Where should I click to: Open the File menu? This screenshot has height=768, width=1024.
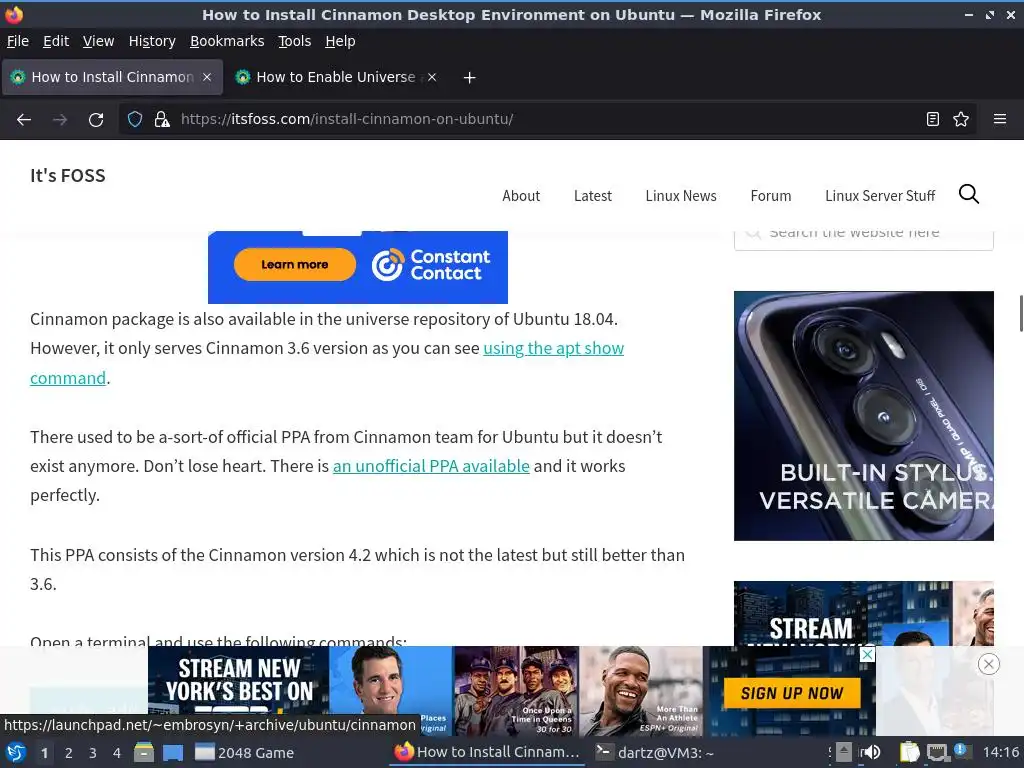tap(18, 41)
